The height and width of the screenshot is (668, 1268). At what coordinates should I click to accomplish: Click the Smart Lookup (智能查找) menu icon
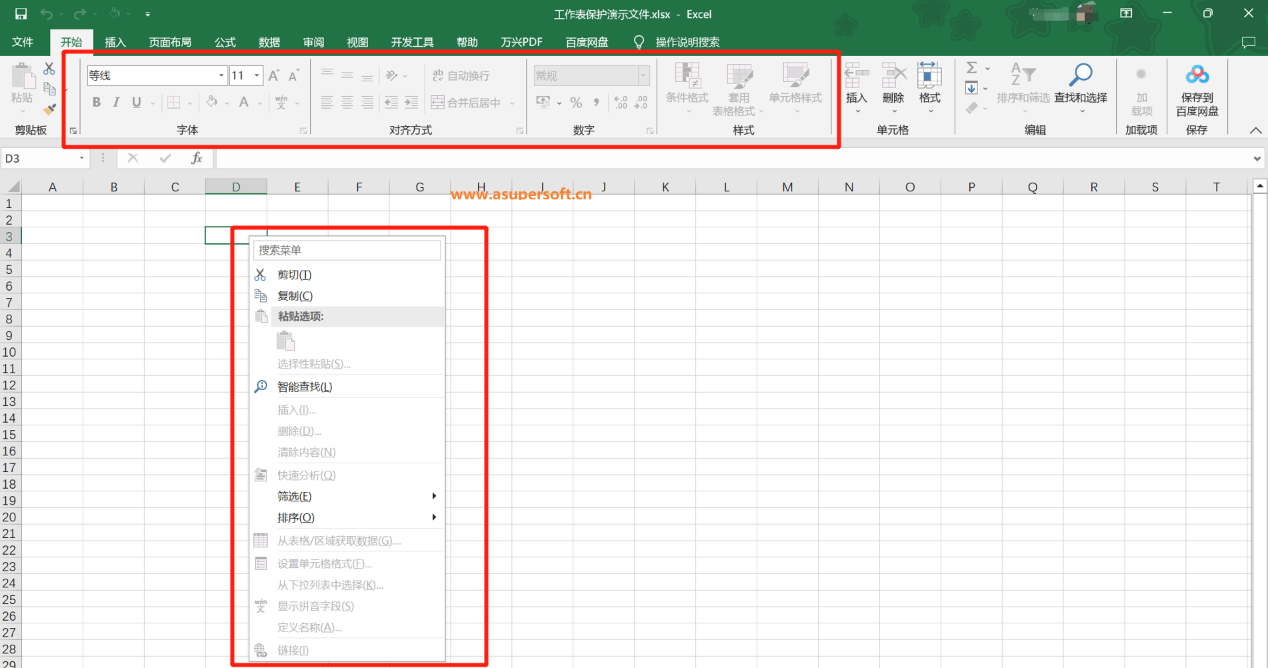click(x=261, y=385)
